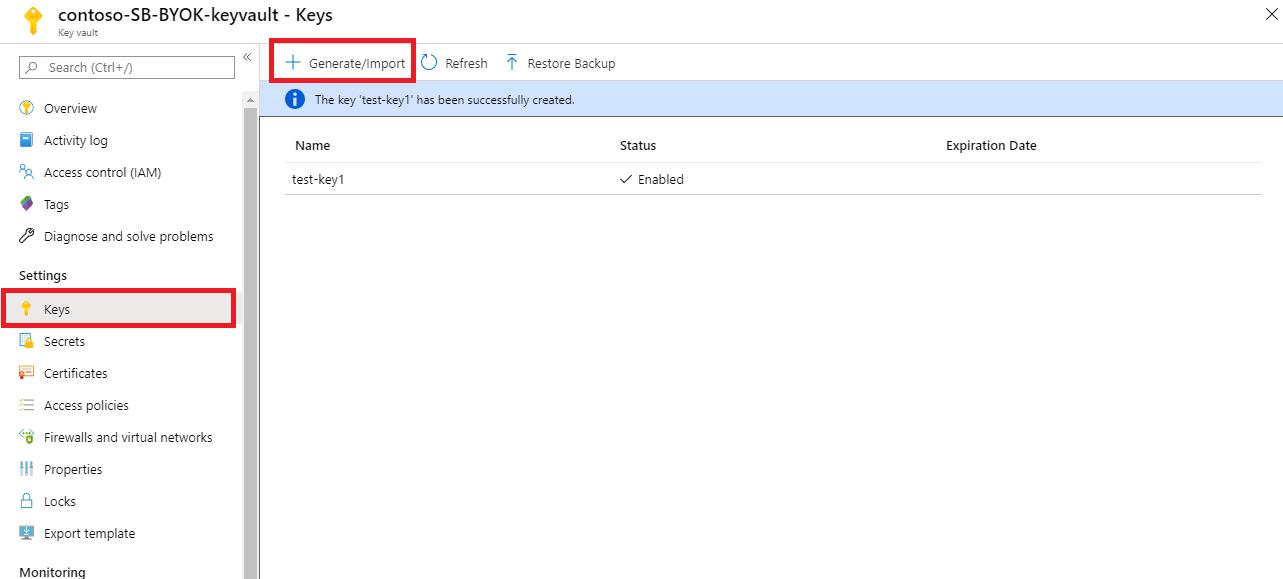This screenshot has width=1283, height=579.
Task: Open Diagnose and solve problems
Action: [x=127, y=236]
